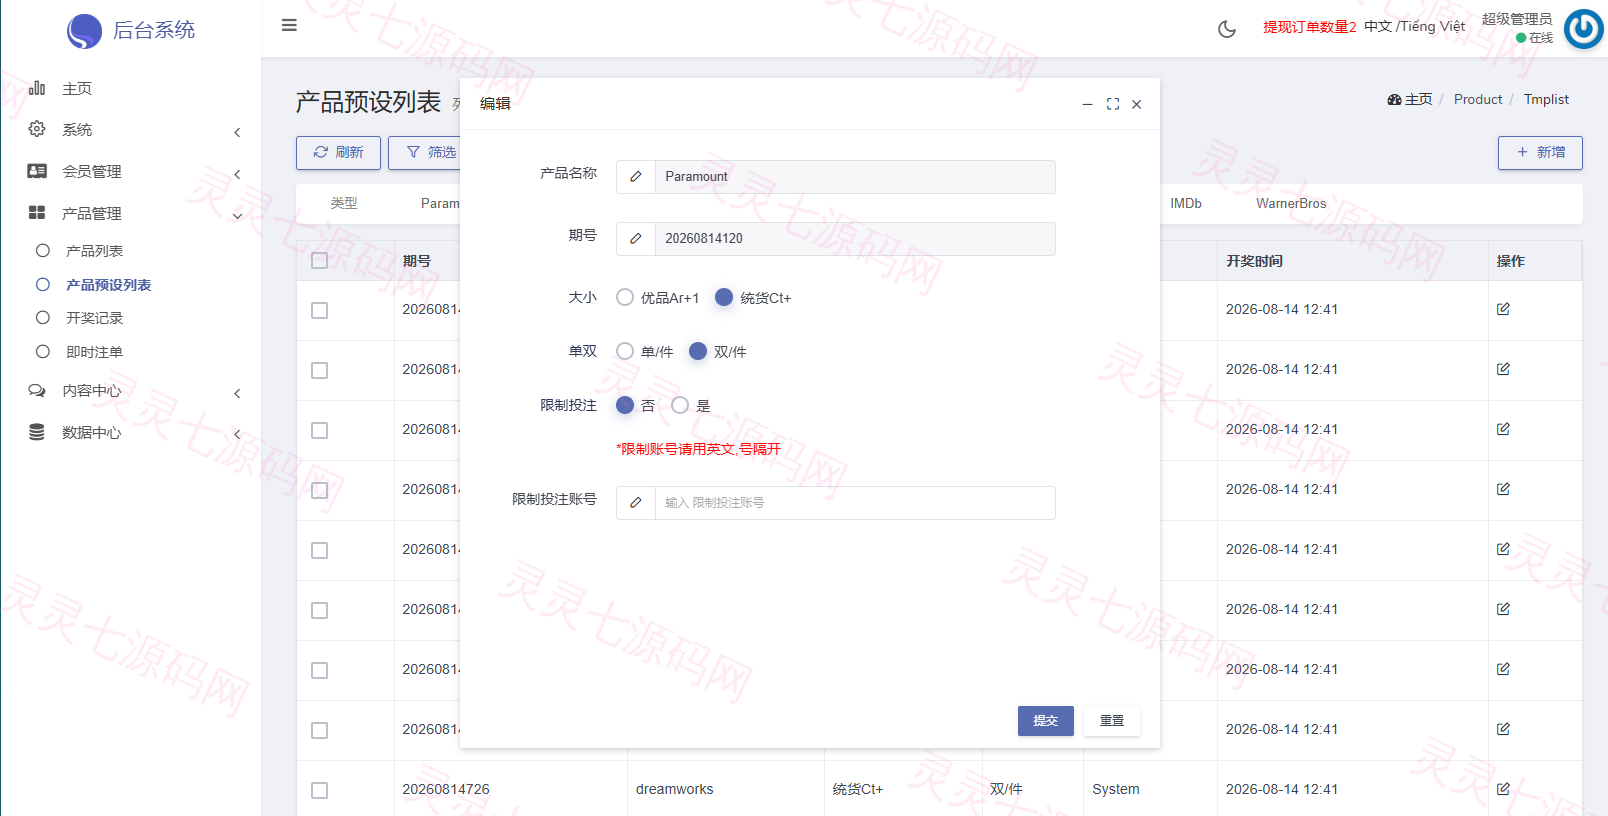Click the pencil icon beside 限制投注账号 field

click(636, 503)
